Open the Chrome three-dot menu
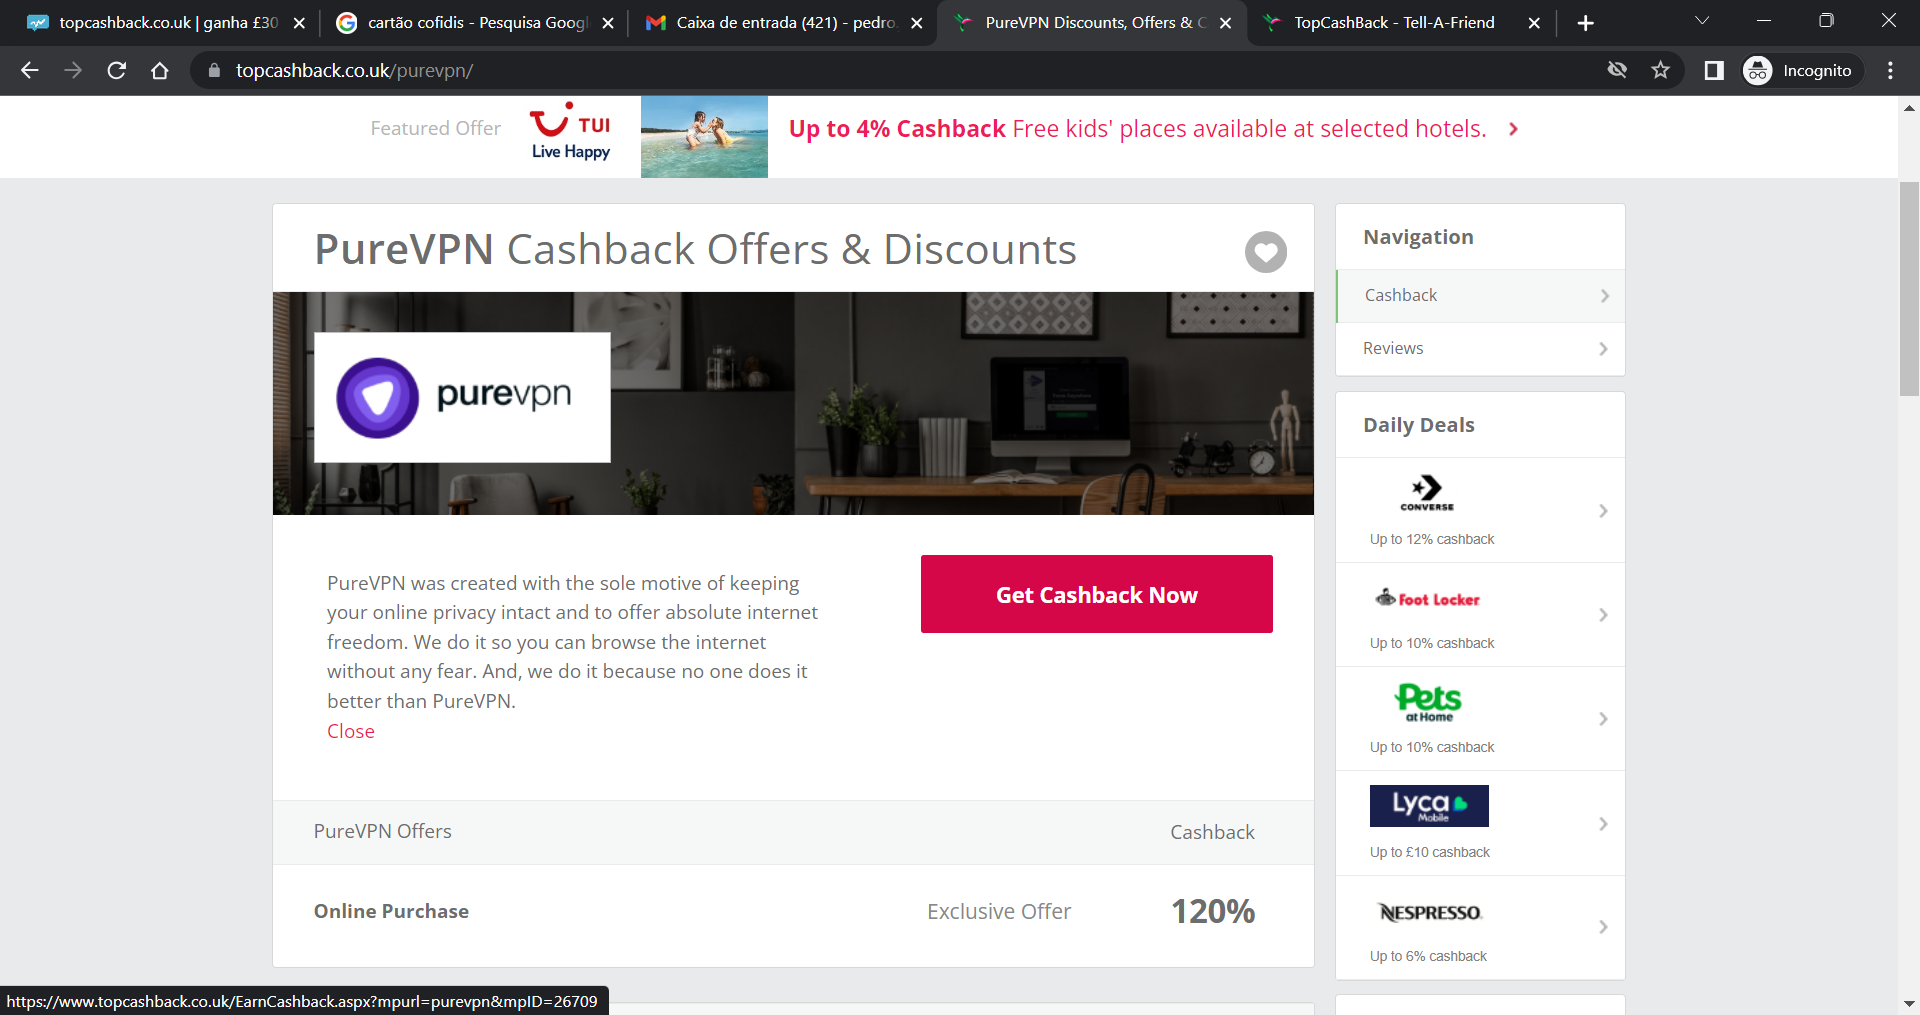Image resolution: width=1920 pixels, height=1015 pixels. click(x=1890, y=70)
